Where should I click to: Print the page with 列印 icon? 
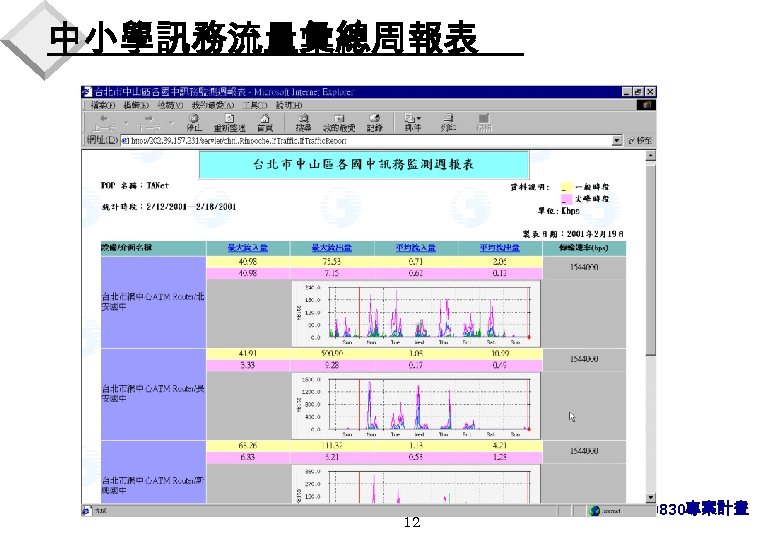(x=448, y=123)
